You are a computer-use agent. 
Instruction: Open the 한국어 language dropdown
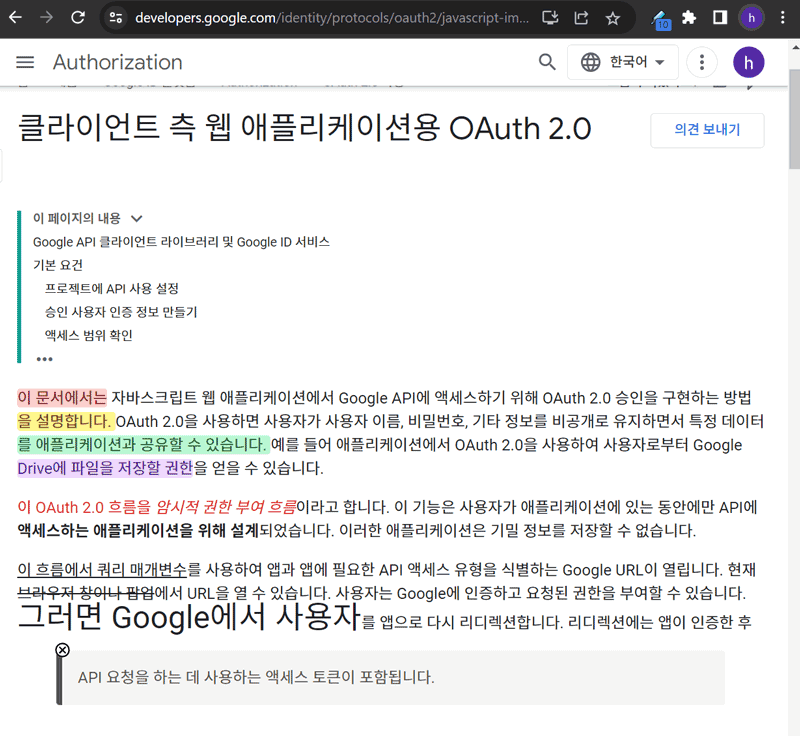622,62
